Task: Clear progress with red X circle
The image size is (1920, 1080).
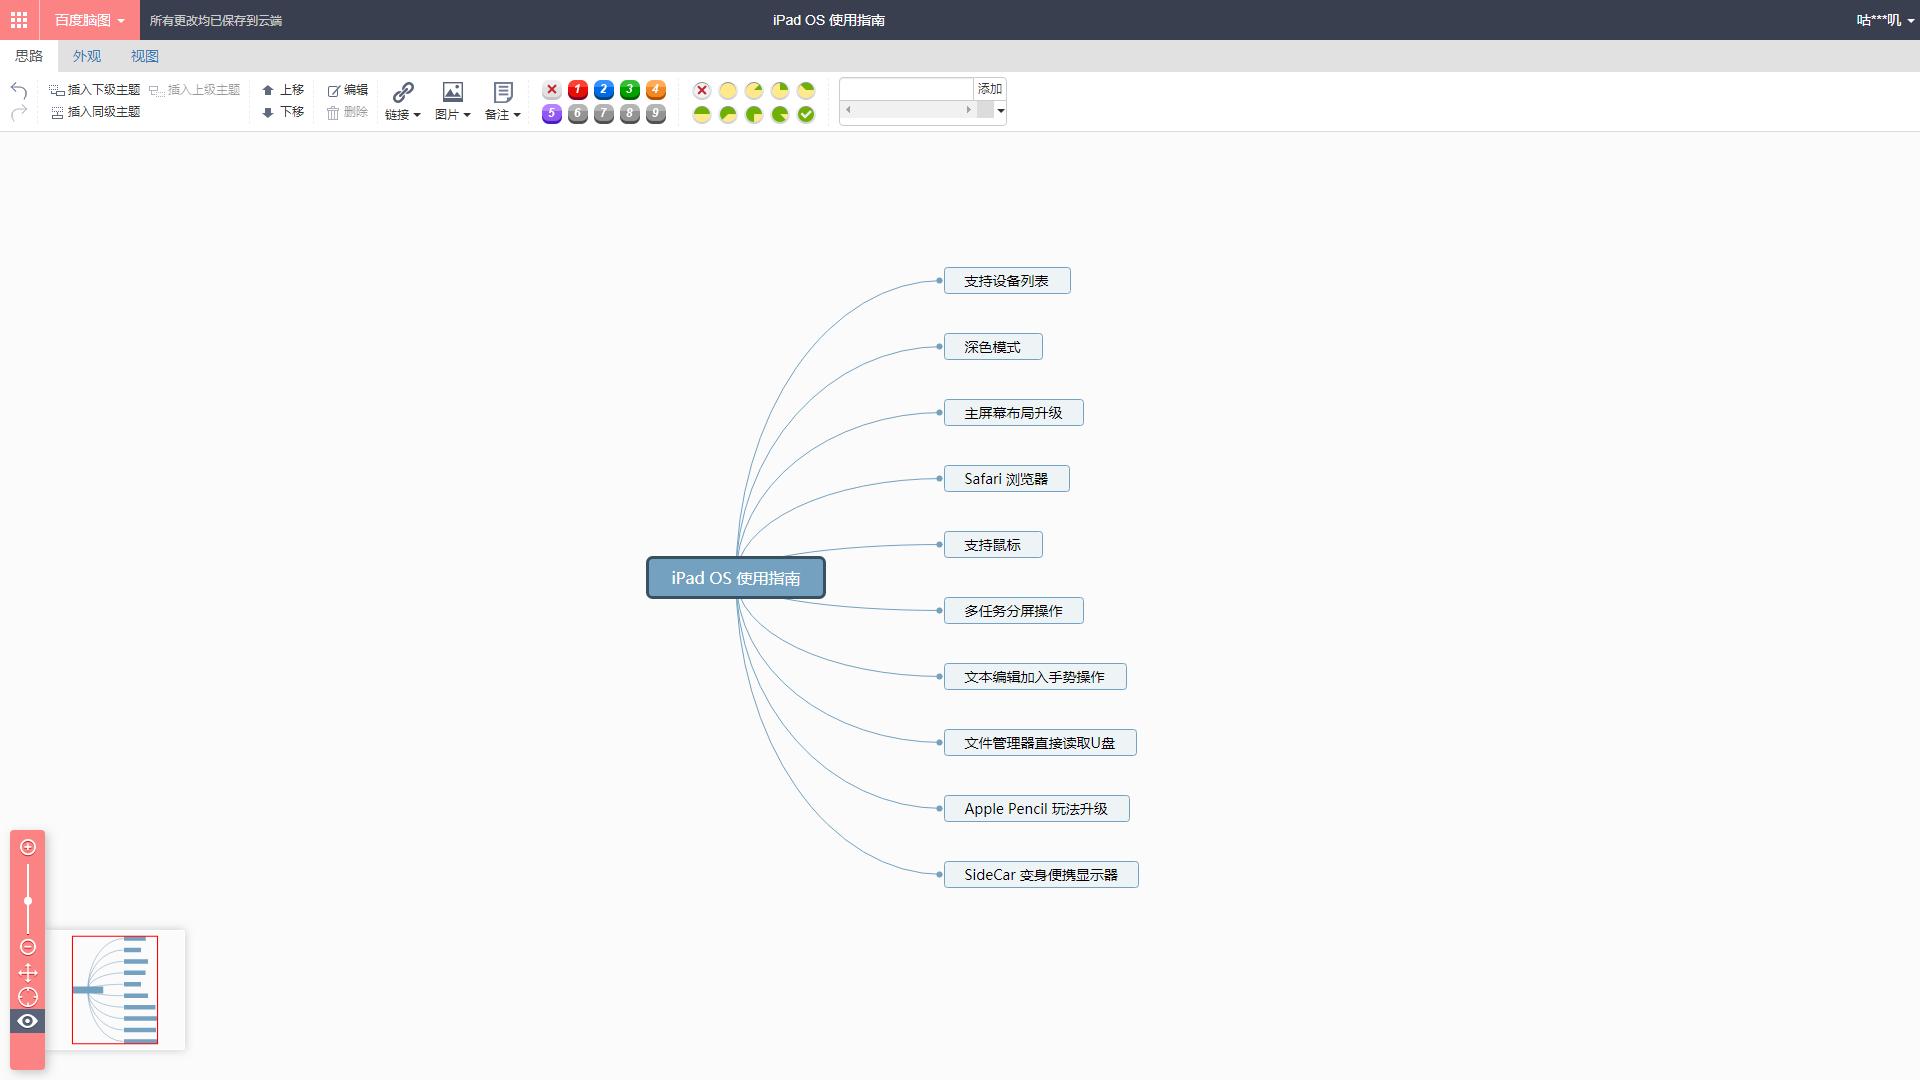Action: (702, 90)
